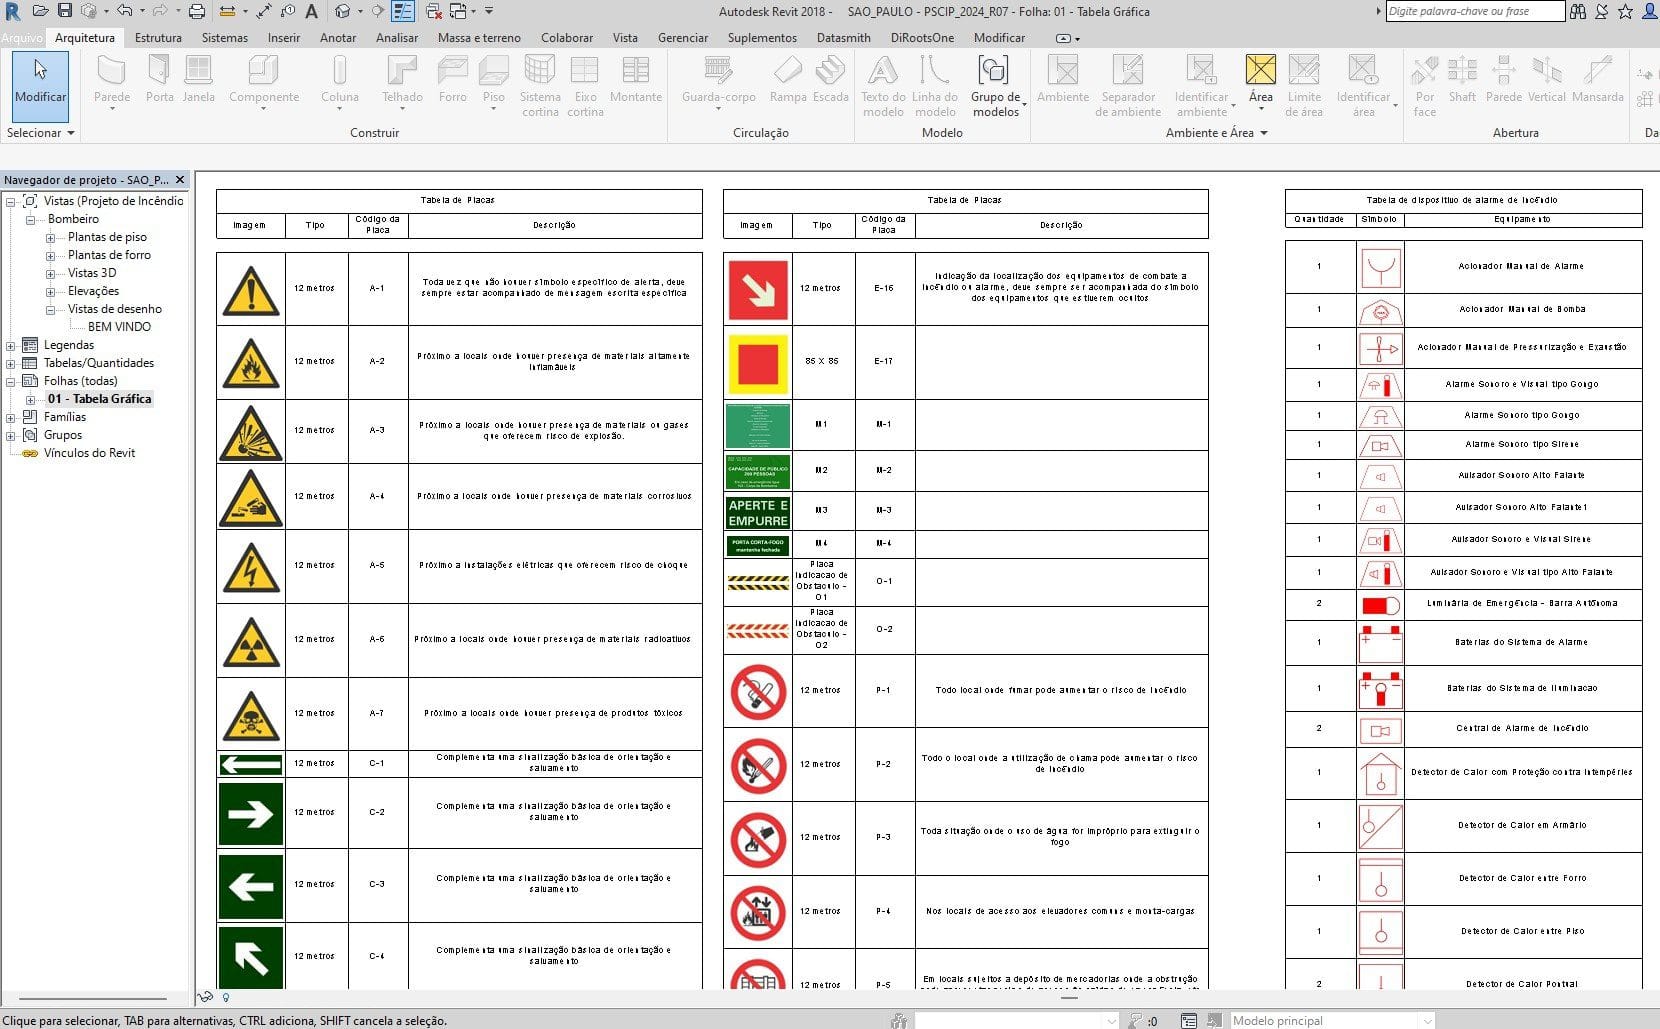The height and width of the screenshot is (1029, 1660).
Task: Open the Grupo de modelos tool
Action: (995, 85)
